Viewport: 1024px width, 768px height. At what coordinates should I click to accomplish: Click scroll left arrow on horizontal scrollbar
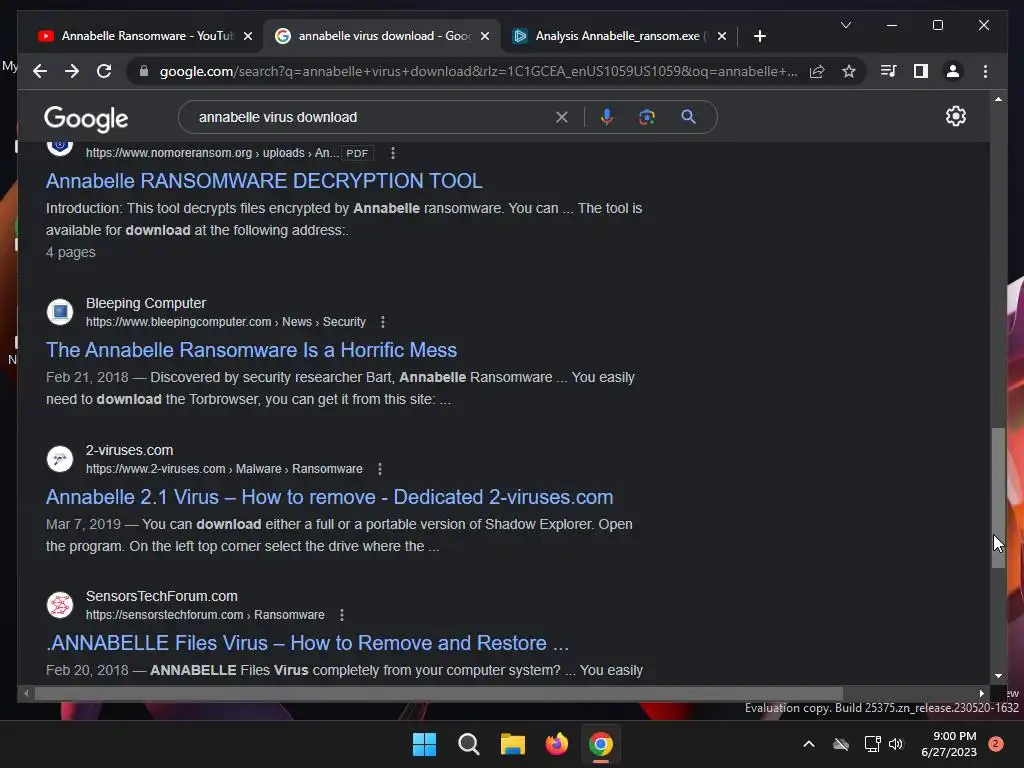tap(26, 694)
